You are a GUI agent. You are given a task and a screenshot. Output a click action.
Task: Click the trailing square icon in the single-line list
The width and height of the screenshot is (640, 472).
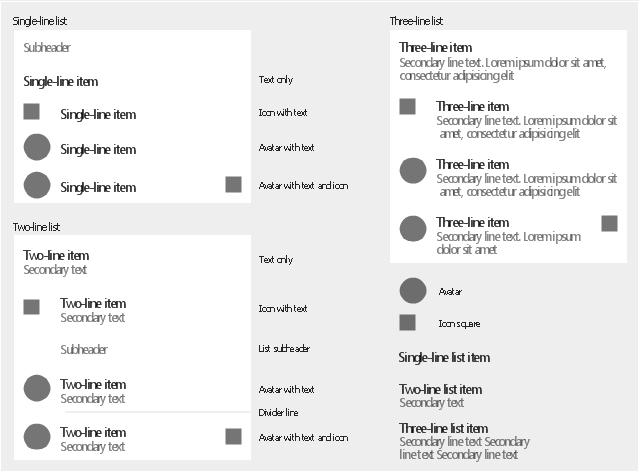pos(234,184)
